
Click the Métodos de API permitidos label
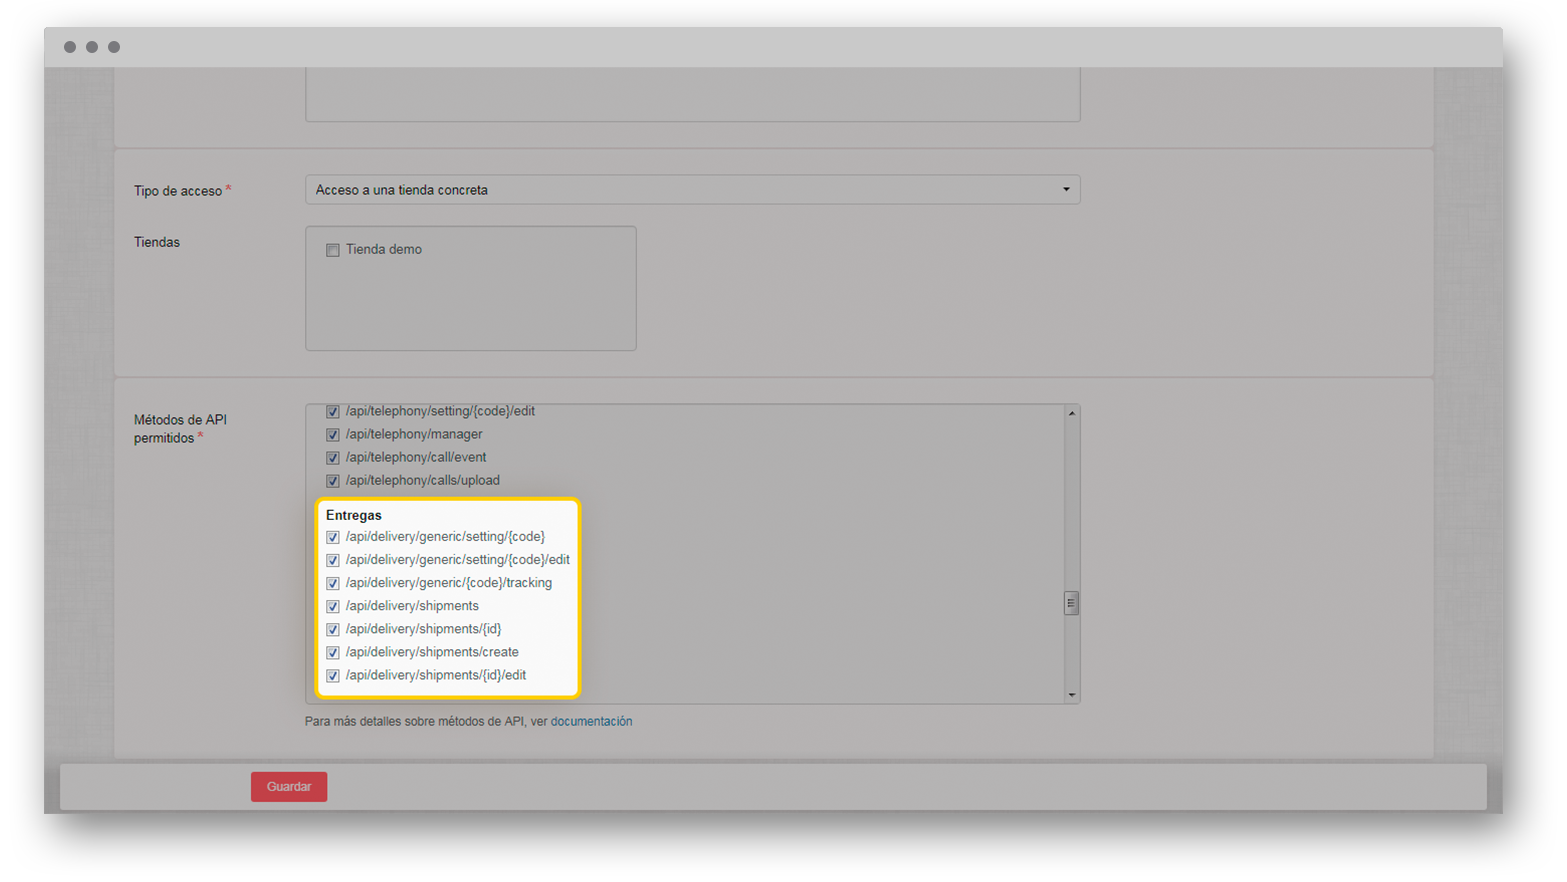(180, 429)
